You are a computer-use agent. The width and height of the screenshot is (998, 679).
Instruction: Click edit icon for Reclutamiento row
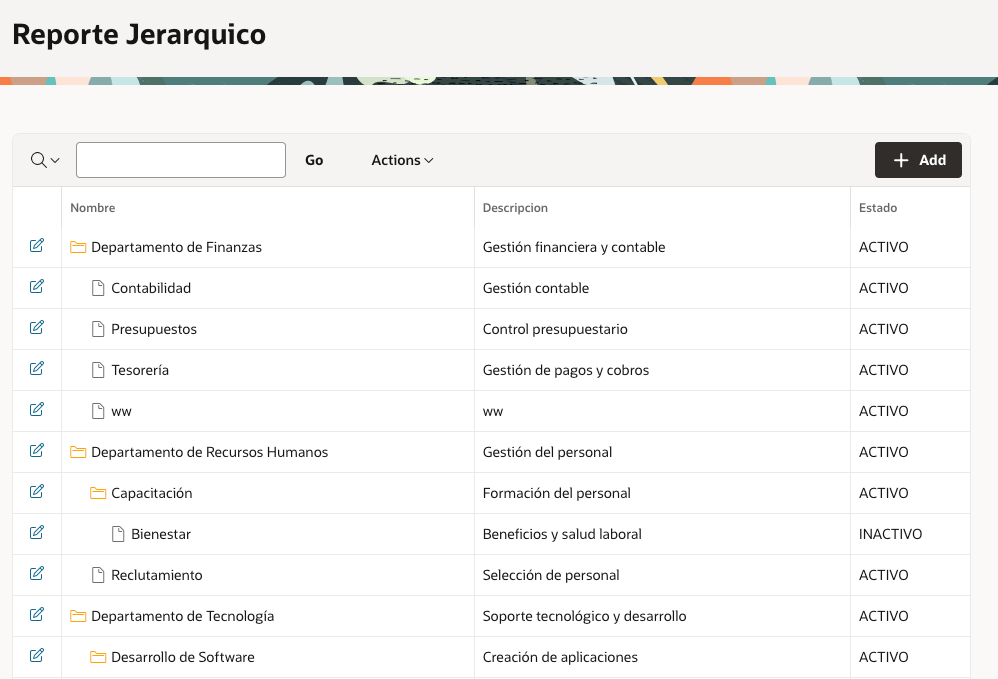(37, 574)
